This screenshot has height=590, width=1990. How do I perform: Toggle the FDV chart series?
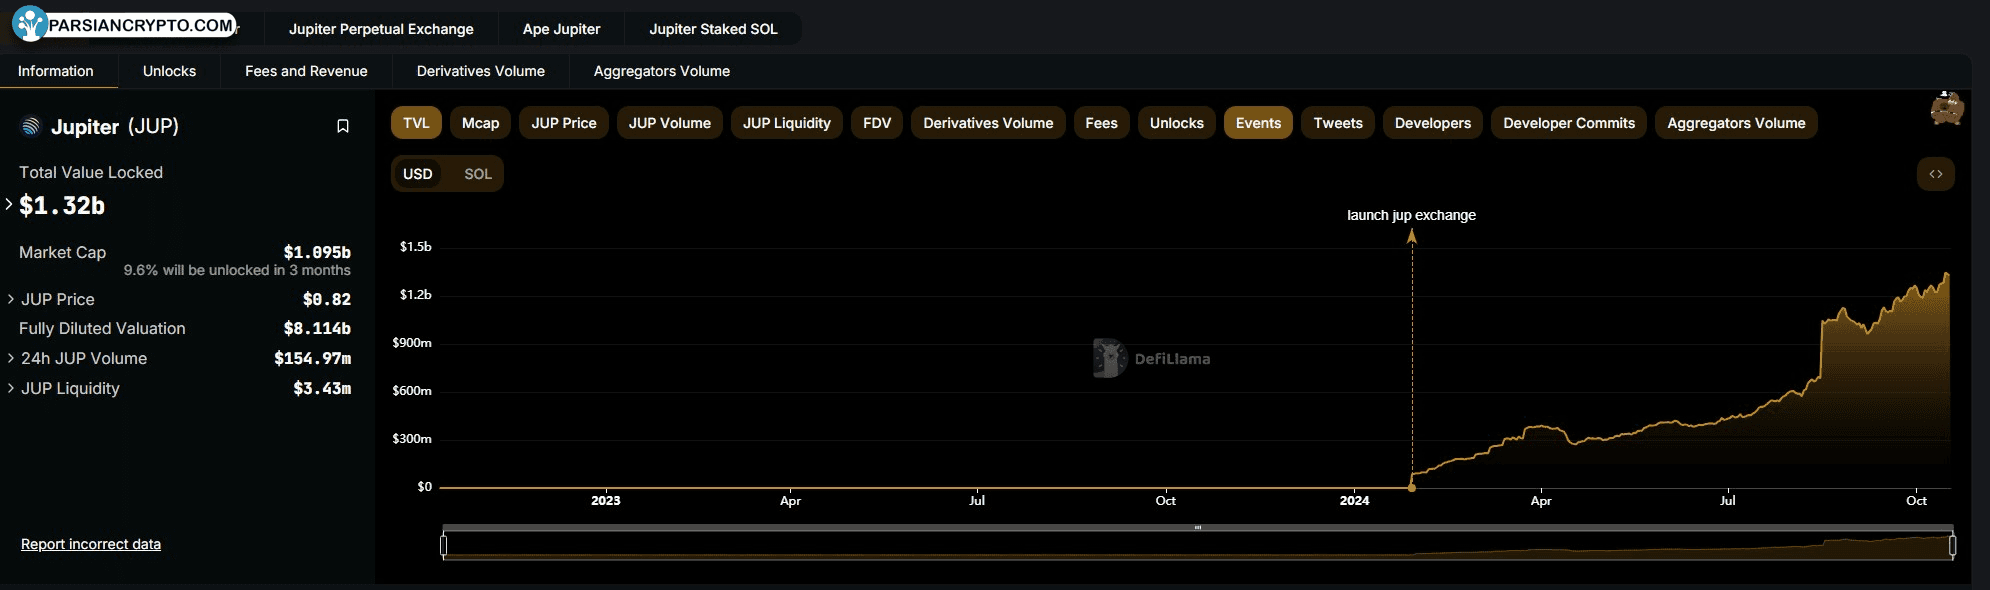pos(877,123)
